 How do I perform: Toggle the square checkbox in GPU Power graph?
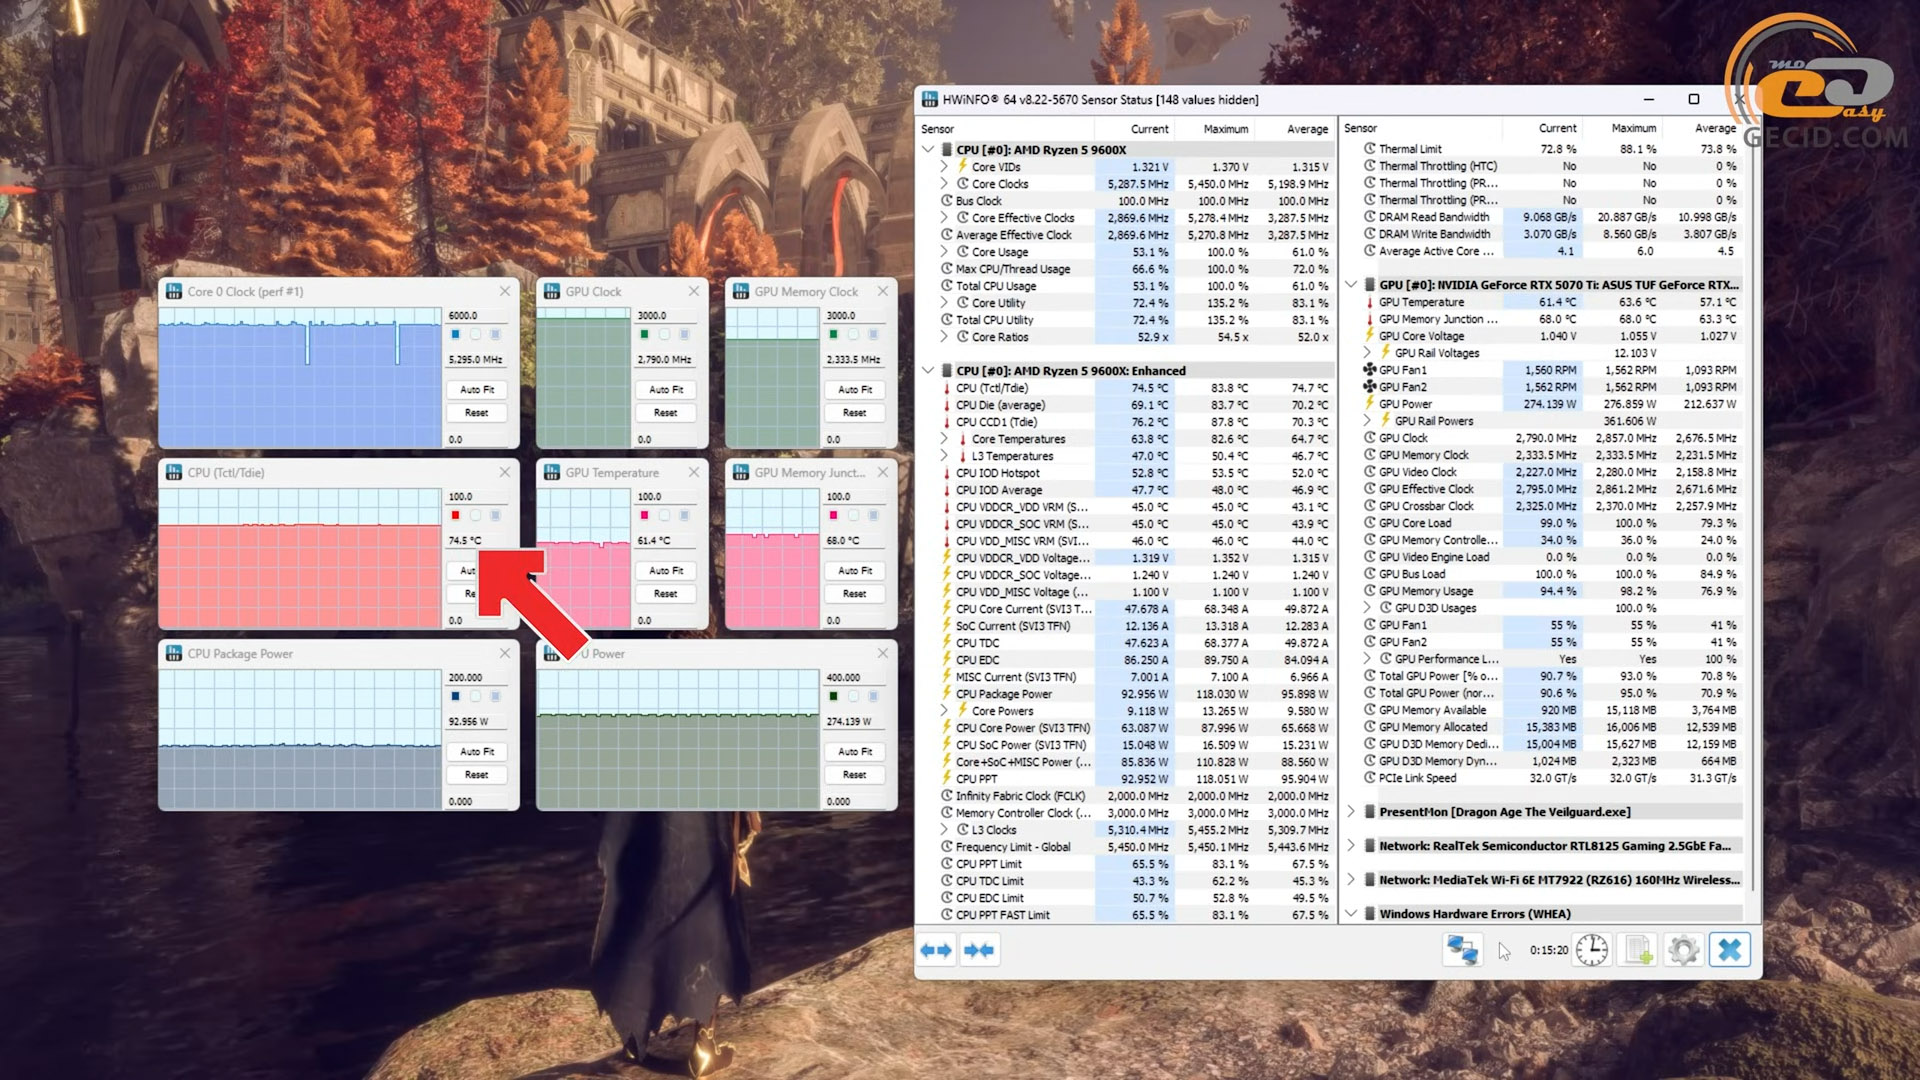pos(873,696)
